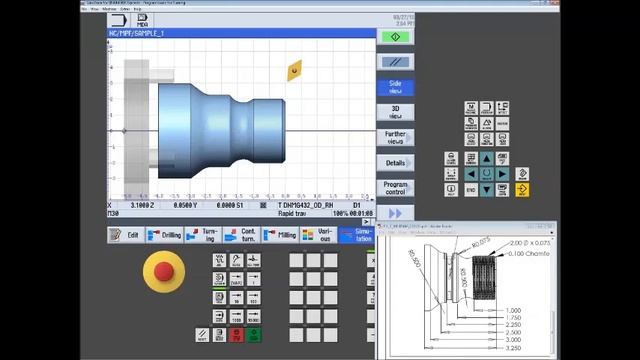Click the Machine operating area key
The width and height of the screenshot is (640, 360).
coord(471,108)
